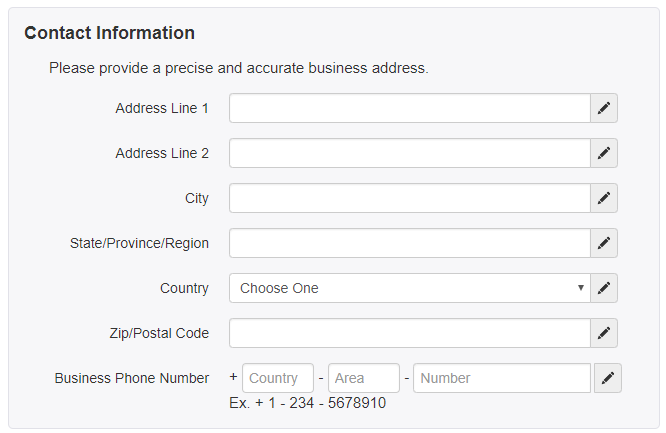Click the Business Phone Number label
The height and width of the screenshot is (433, 666).
pyautogui.click(x=132, y=378)
